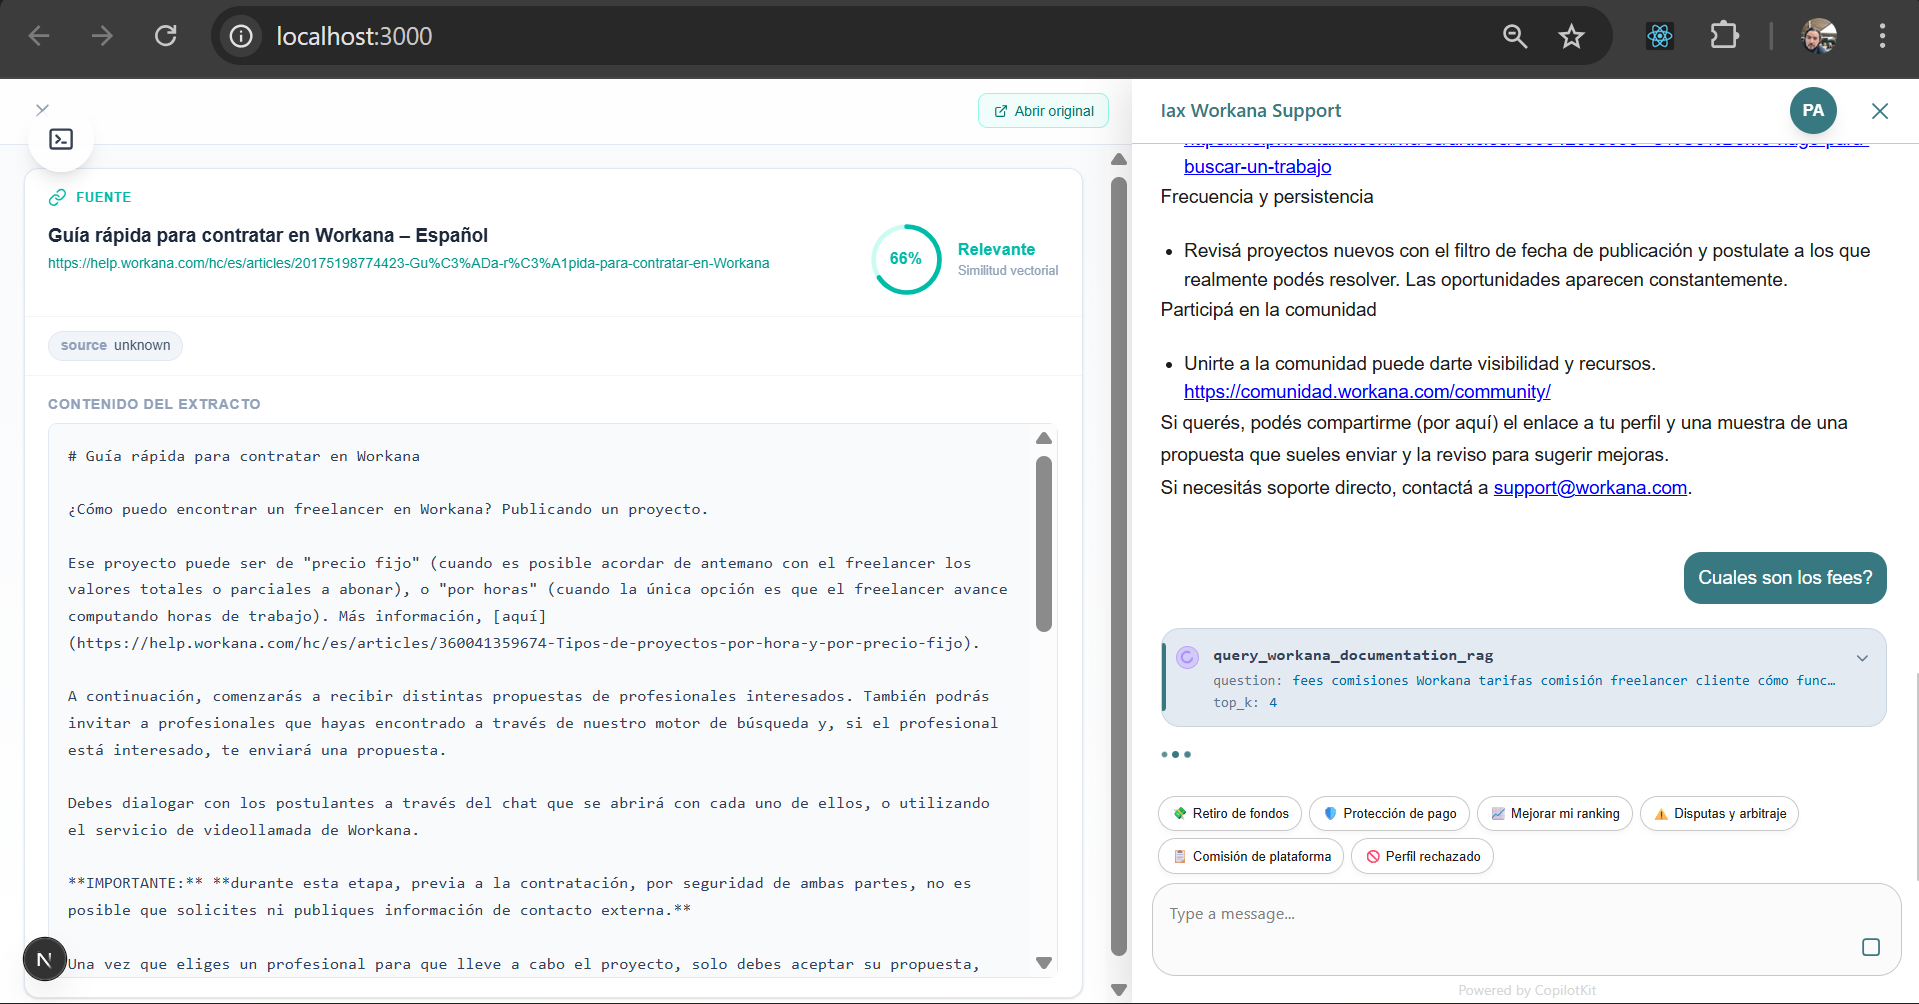
Task: Click the 'Participá en la comunidad' text
Action: coord(1268,310)
